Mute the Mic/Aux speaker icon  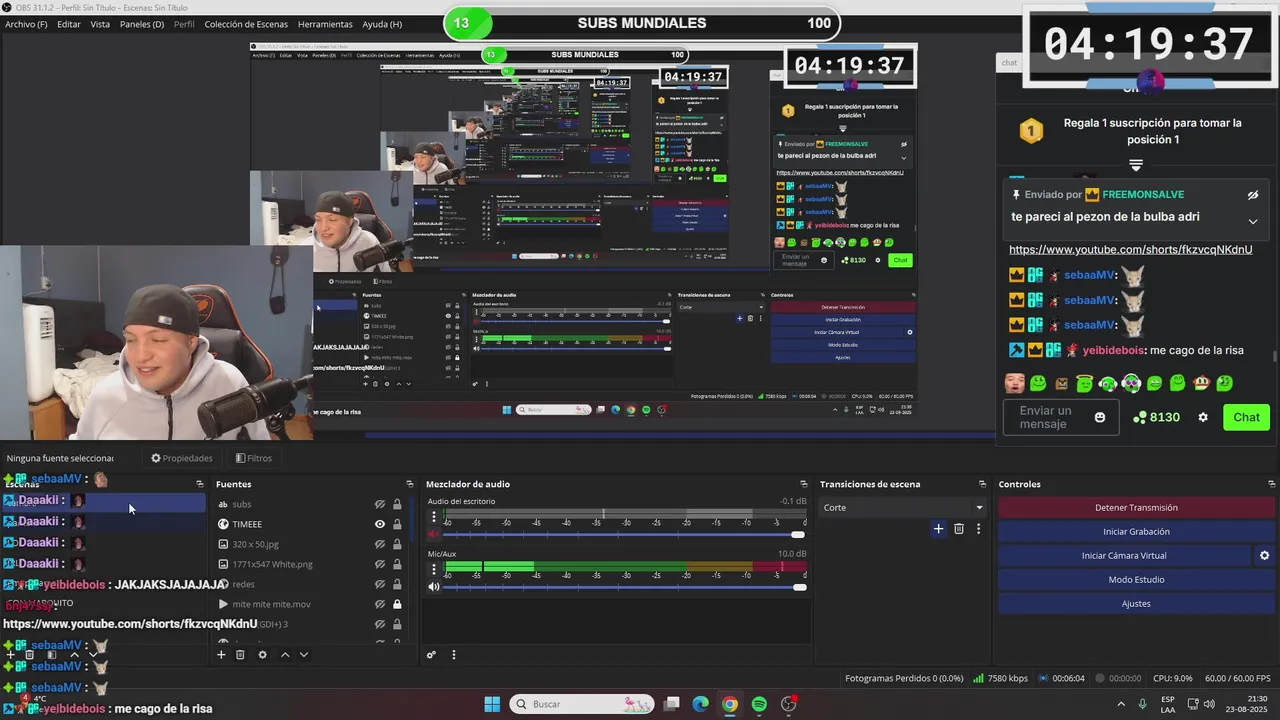434,587
